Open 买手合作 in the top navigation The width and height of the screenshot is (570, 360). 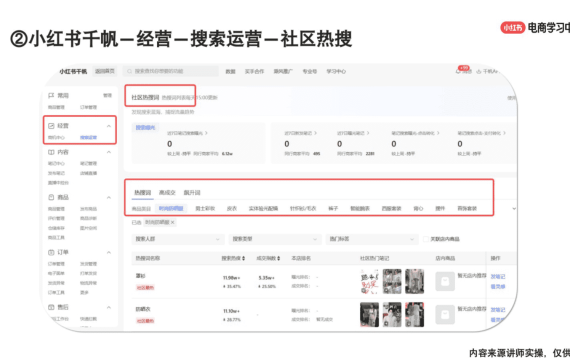coord(254,71)
